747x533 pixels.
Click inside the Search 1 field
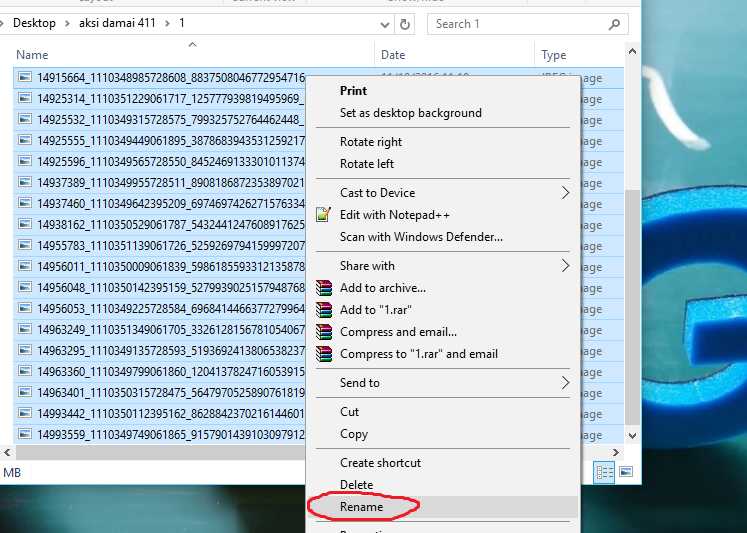click(519, 24)
